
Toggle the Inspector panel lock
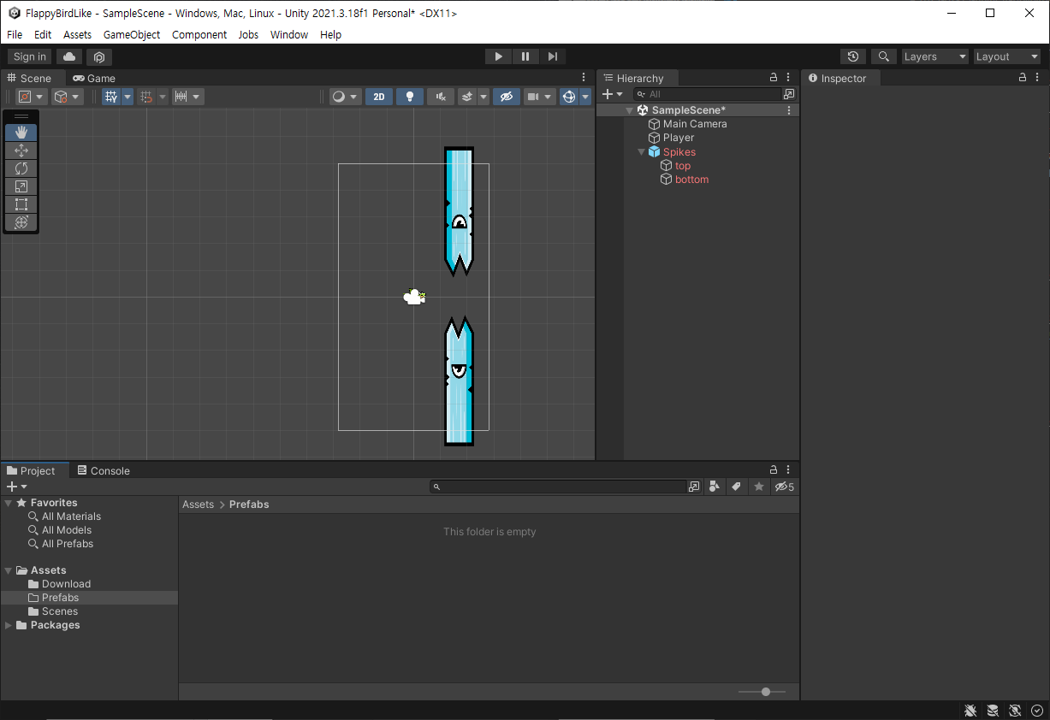(x=1023, y=78)
